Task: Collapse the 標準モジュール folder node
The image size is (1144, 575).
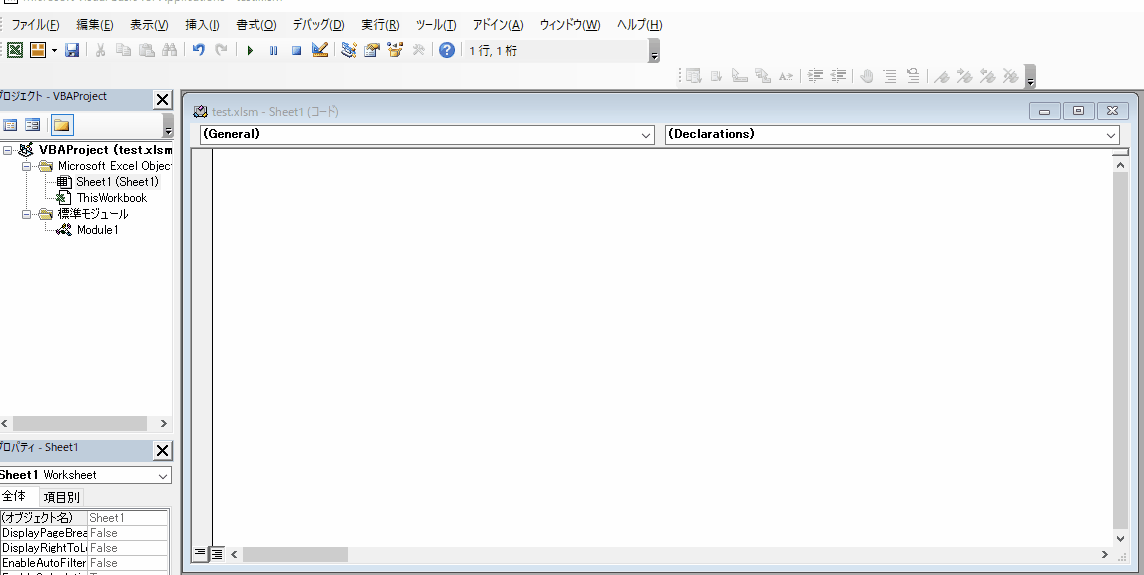Action: pos(28,214)
